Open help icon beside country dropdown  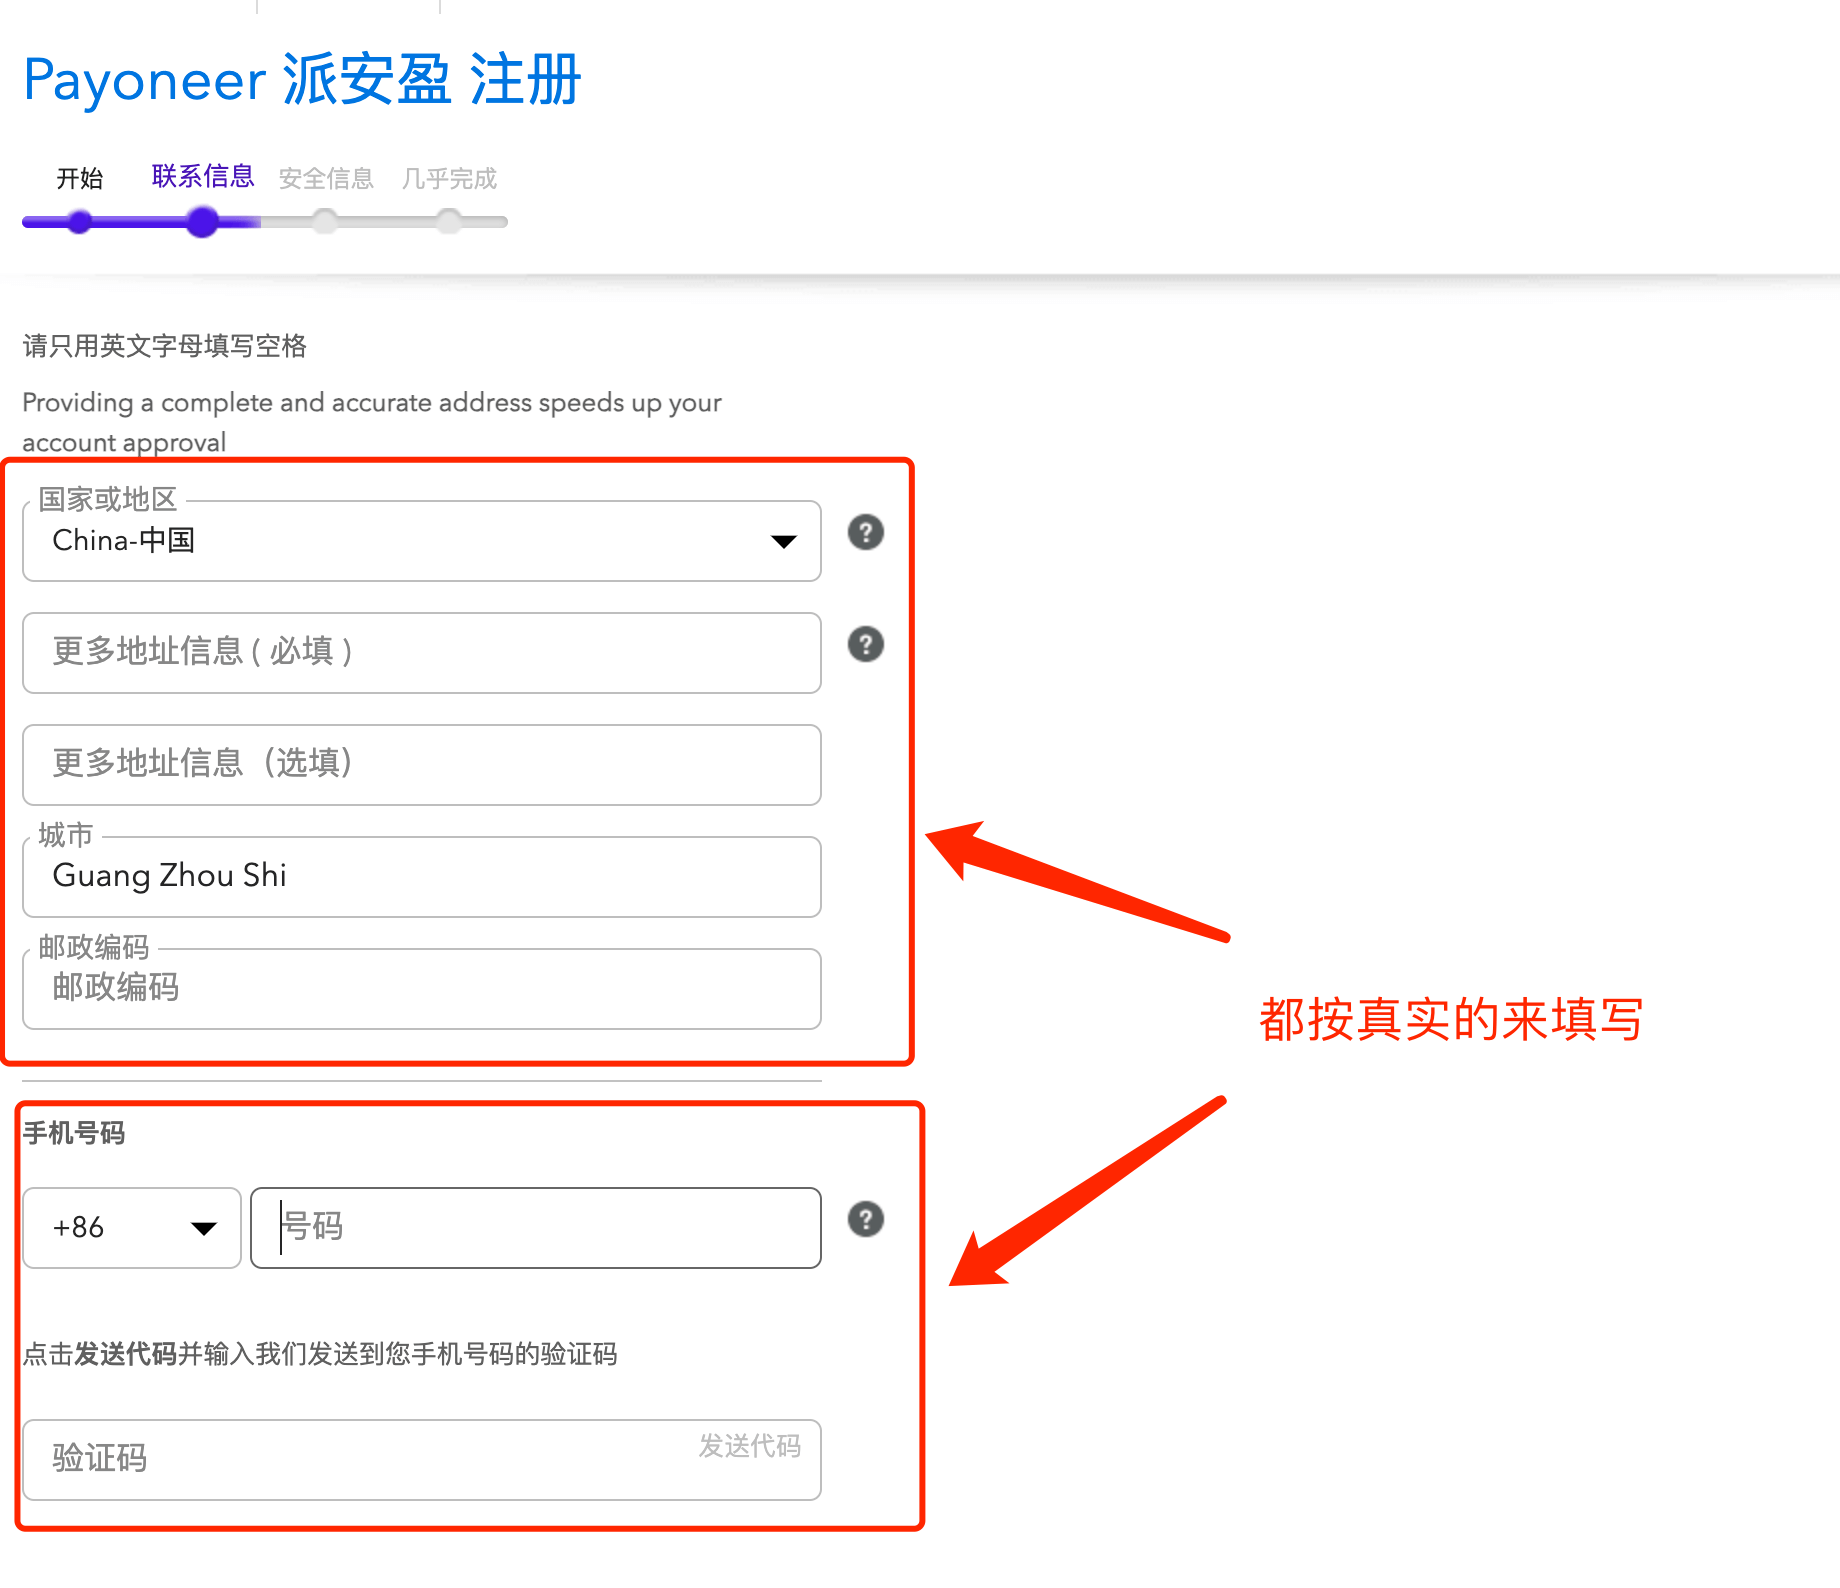coord(866,532)
